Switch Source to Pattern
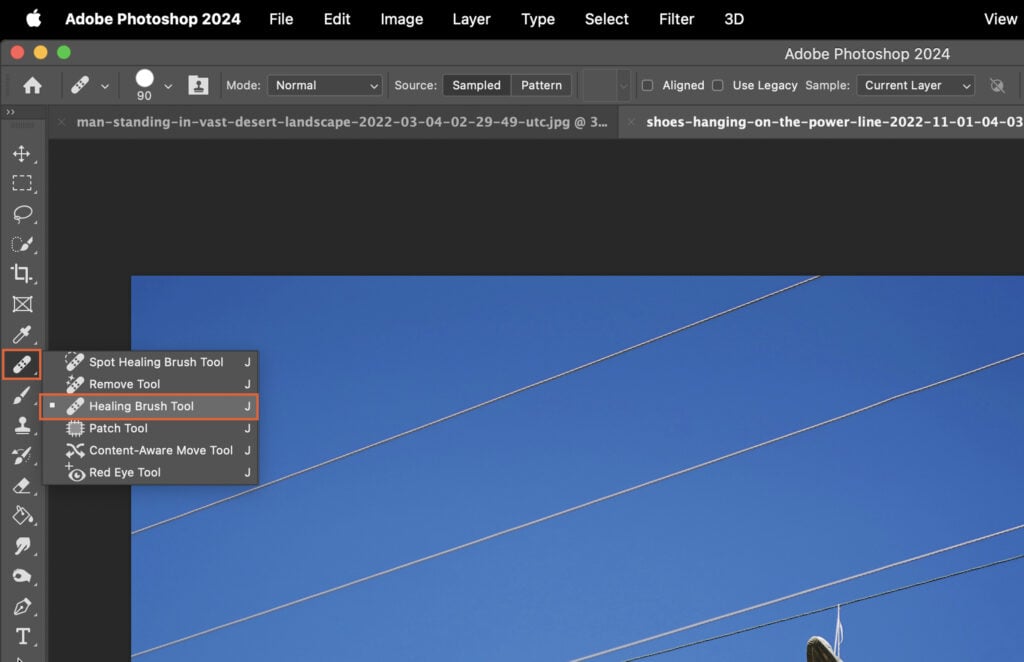 (540, 85)
